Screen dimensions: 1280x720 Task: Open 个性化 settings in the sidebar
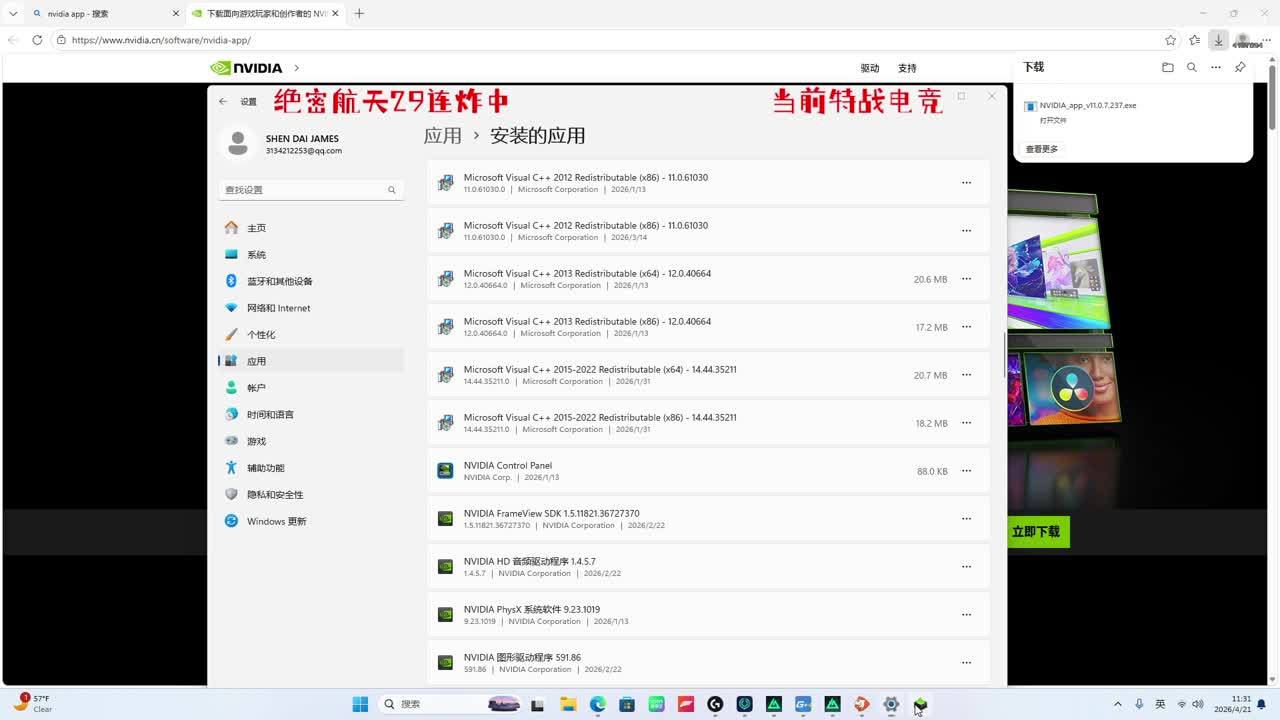(x=311, y=335)
